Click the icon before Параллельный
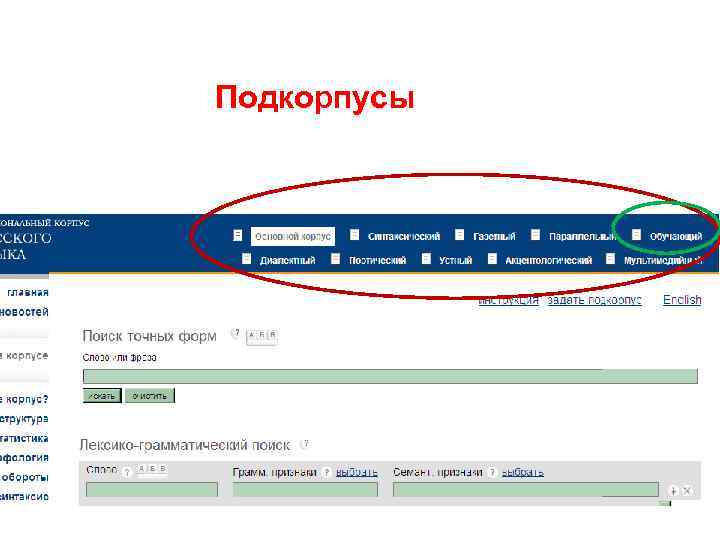This screenshot has width=720, height=540. 535,235
